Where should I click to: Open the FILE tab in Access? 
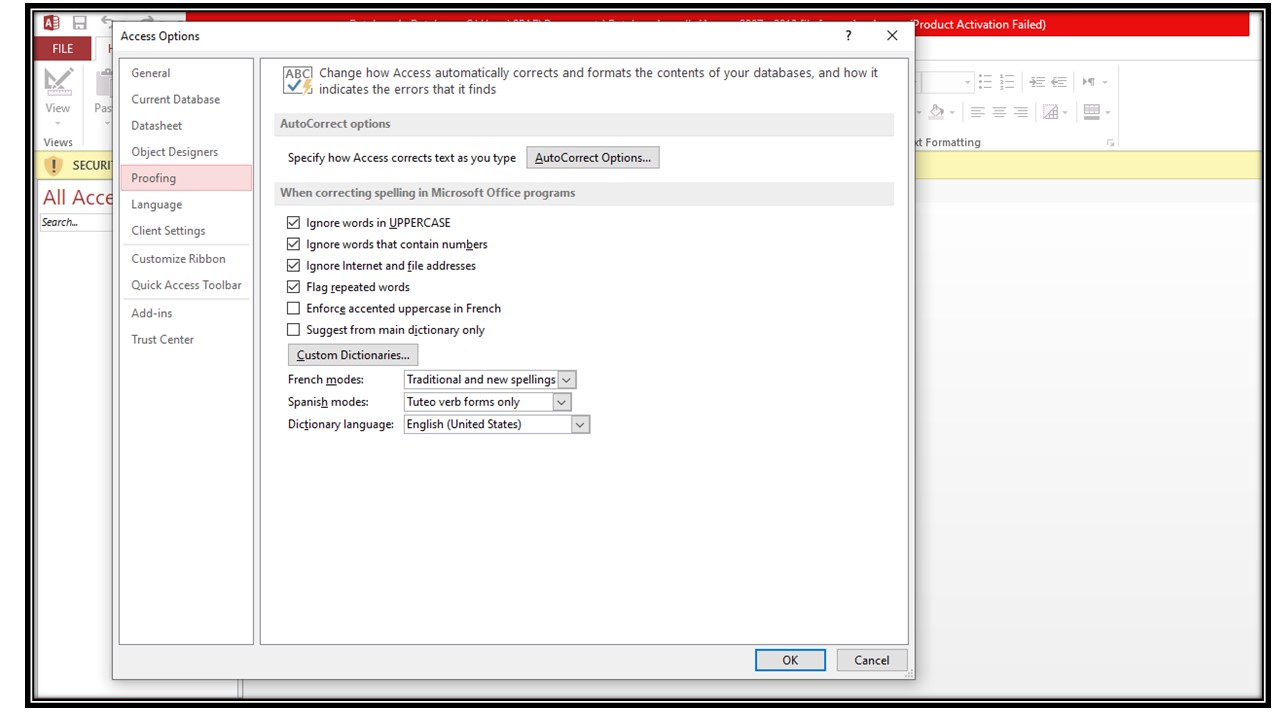[62, 48]
